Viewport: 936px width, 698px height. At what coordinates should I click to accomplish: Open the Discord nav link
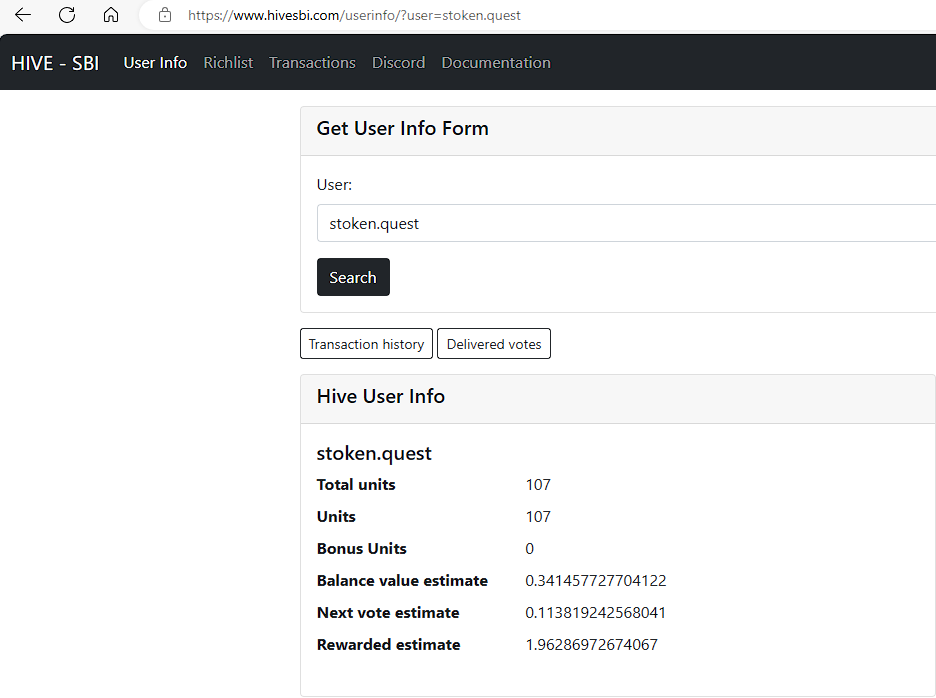(x=399, y=63)
